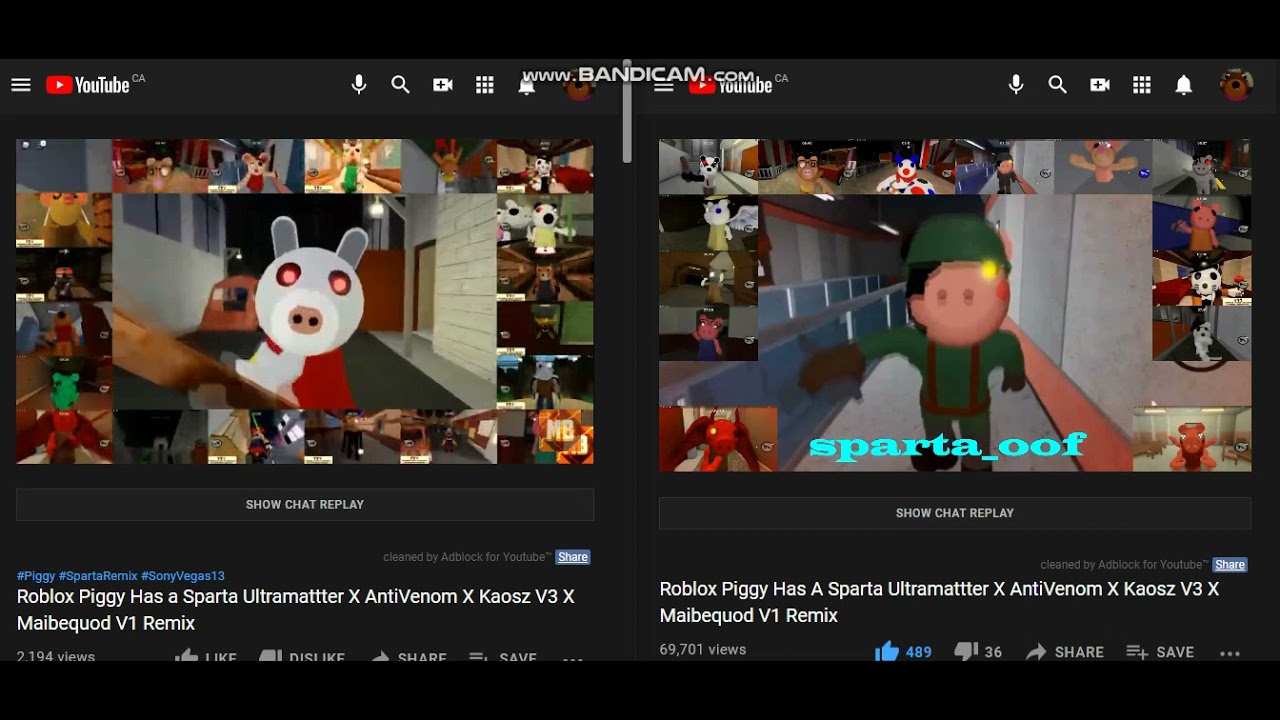
Task: Click the #Piggy hashtag link
Action: (36, 576)
